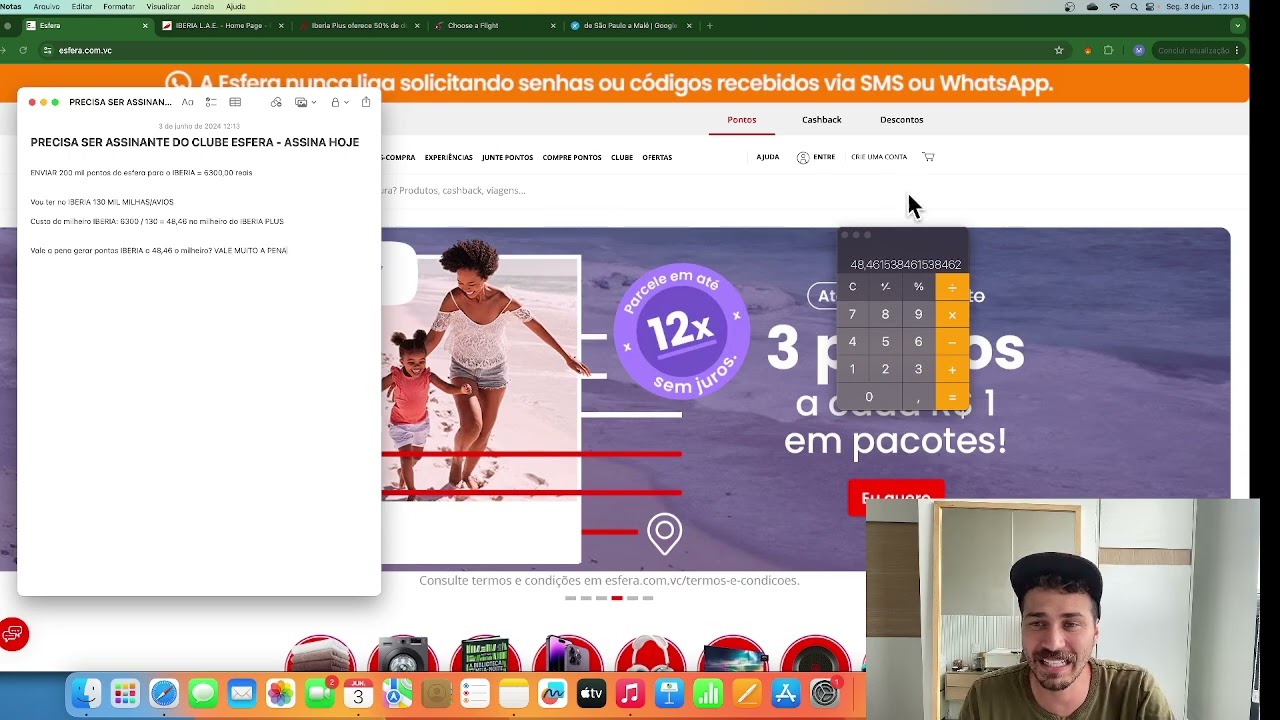This screenshot has width=1280, height=720.
Task: Click the Notes collaboration link icon
Action: pyautogui.click(x=276, y=102)
